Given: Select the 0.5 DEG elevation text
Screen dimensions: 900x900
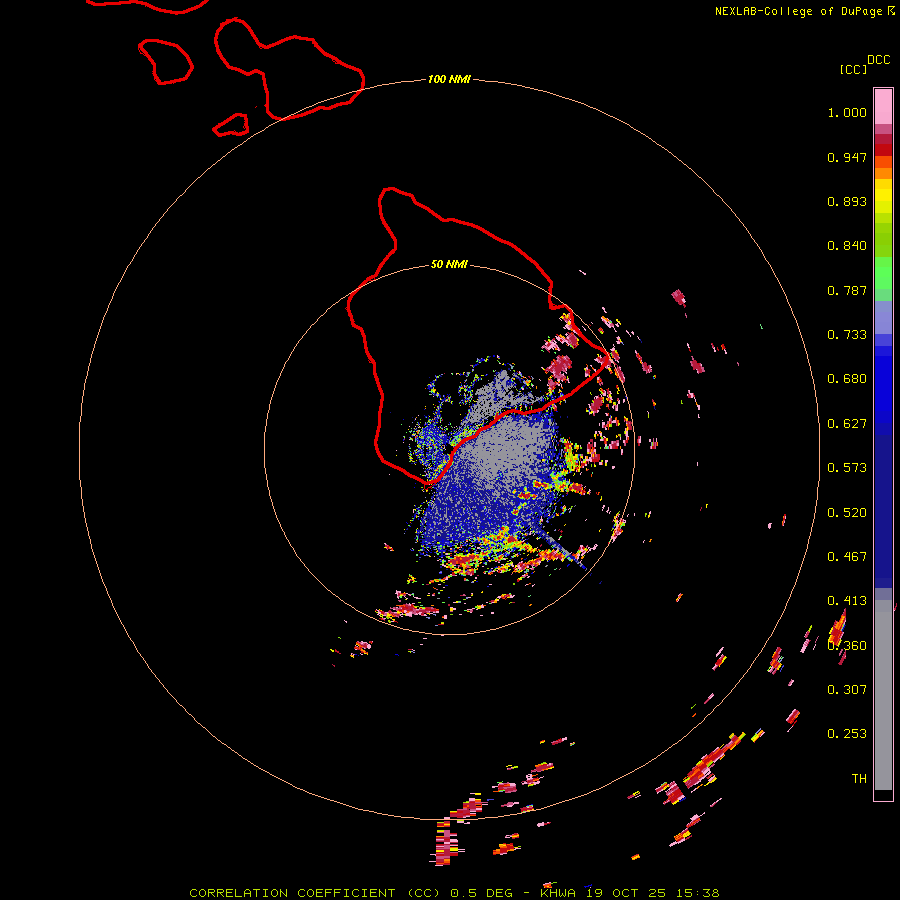Looking at the screenshot, I should point(481,893).
